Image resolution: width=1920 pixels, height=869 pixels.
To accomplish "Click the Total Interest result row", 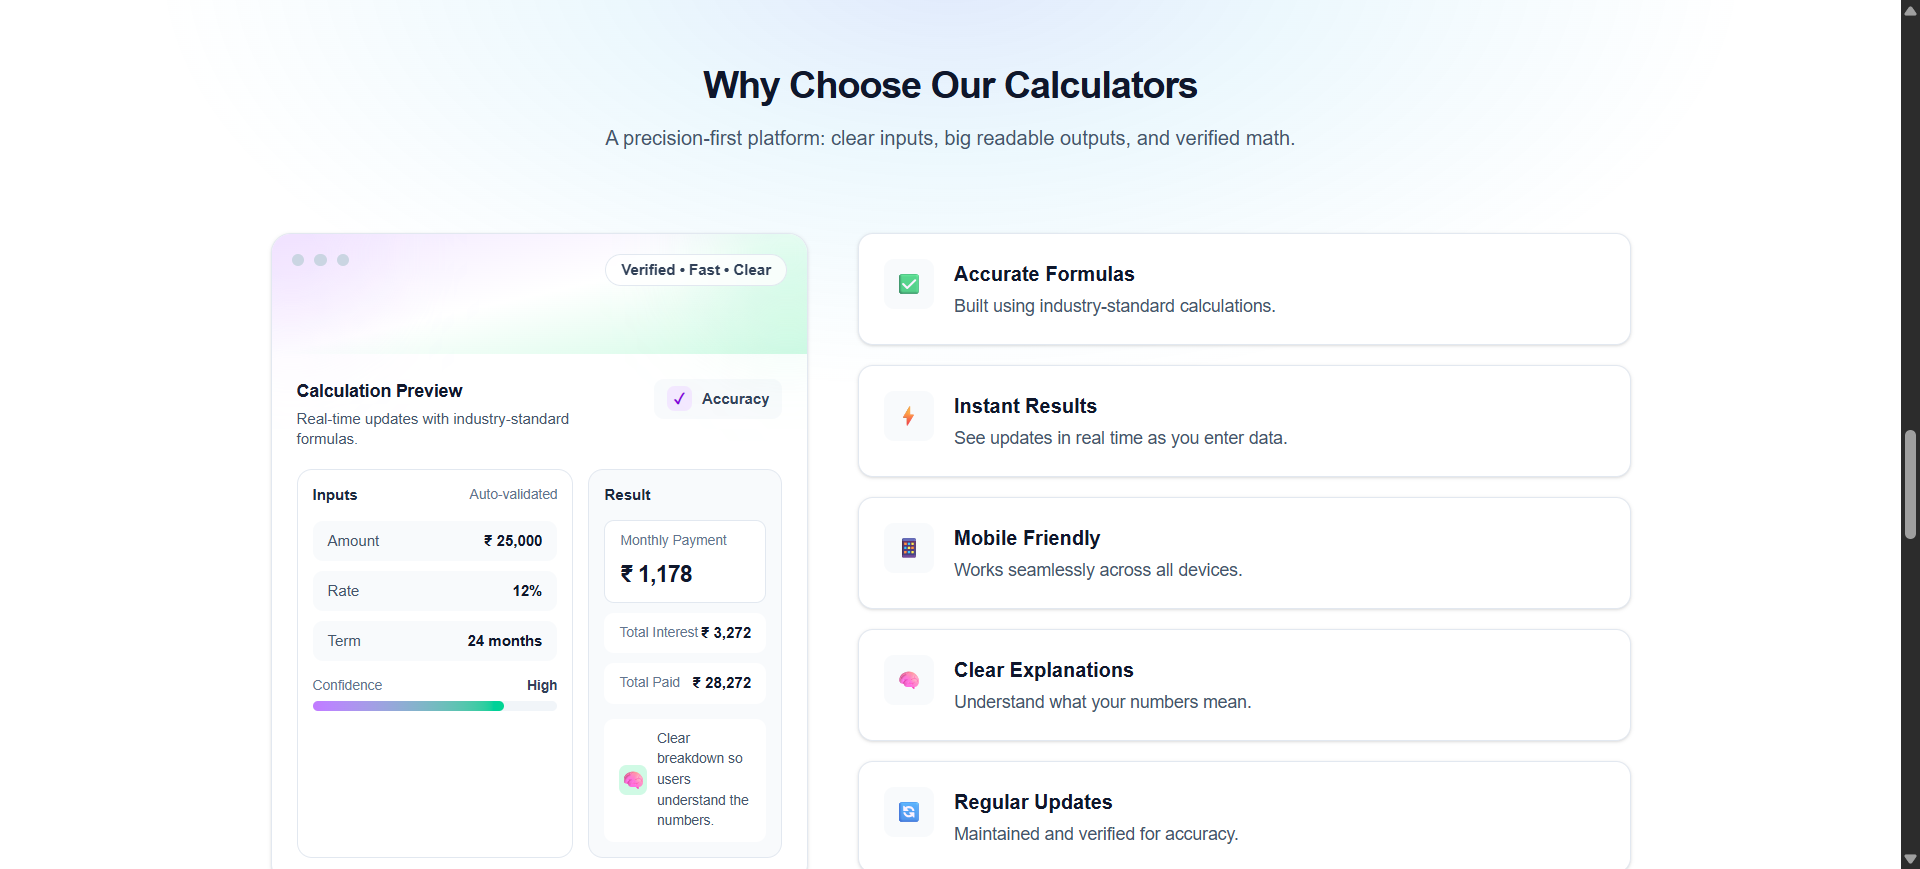I will (x=685, y=633).
